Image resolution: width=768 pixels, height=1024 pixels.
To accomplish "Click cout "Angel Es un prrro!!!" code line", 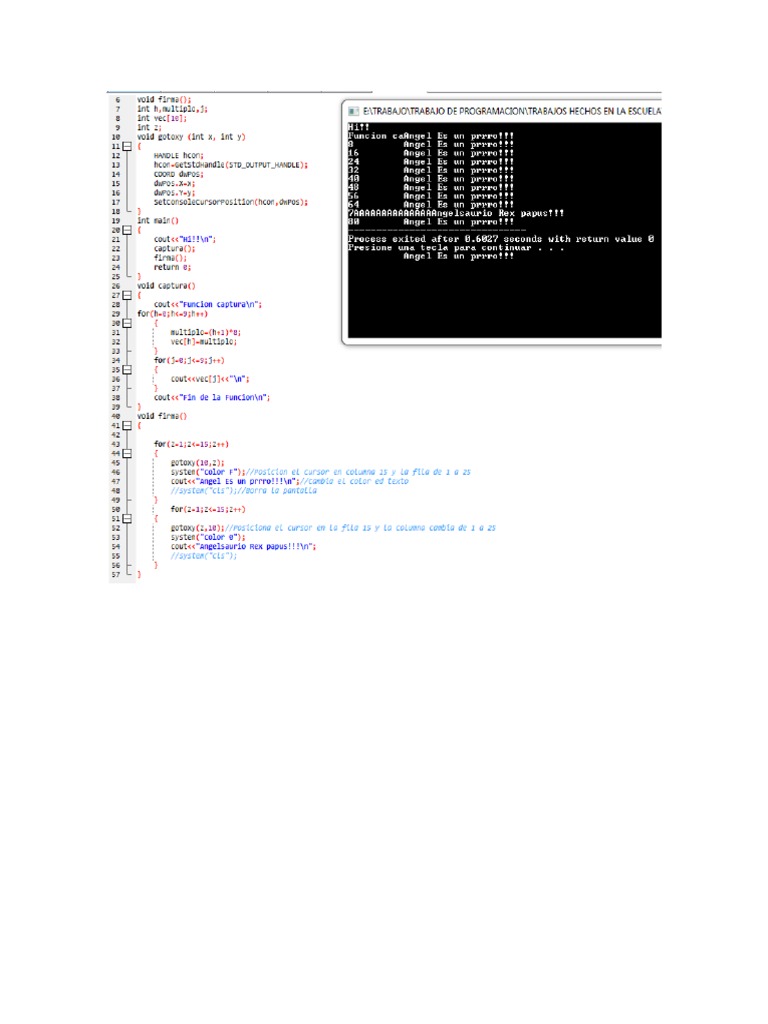I will point(234,481).
